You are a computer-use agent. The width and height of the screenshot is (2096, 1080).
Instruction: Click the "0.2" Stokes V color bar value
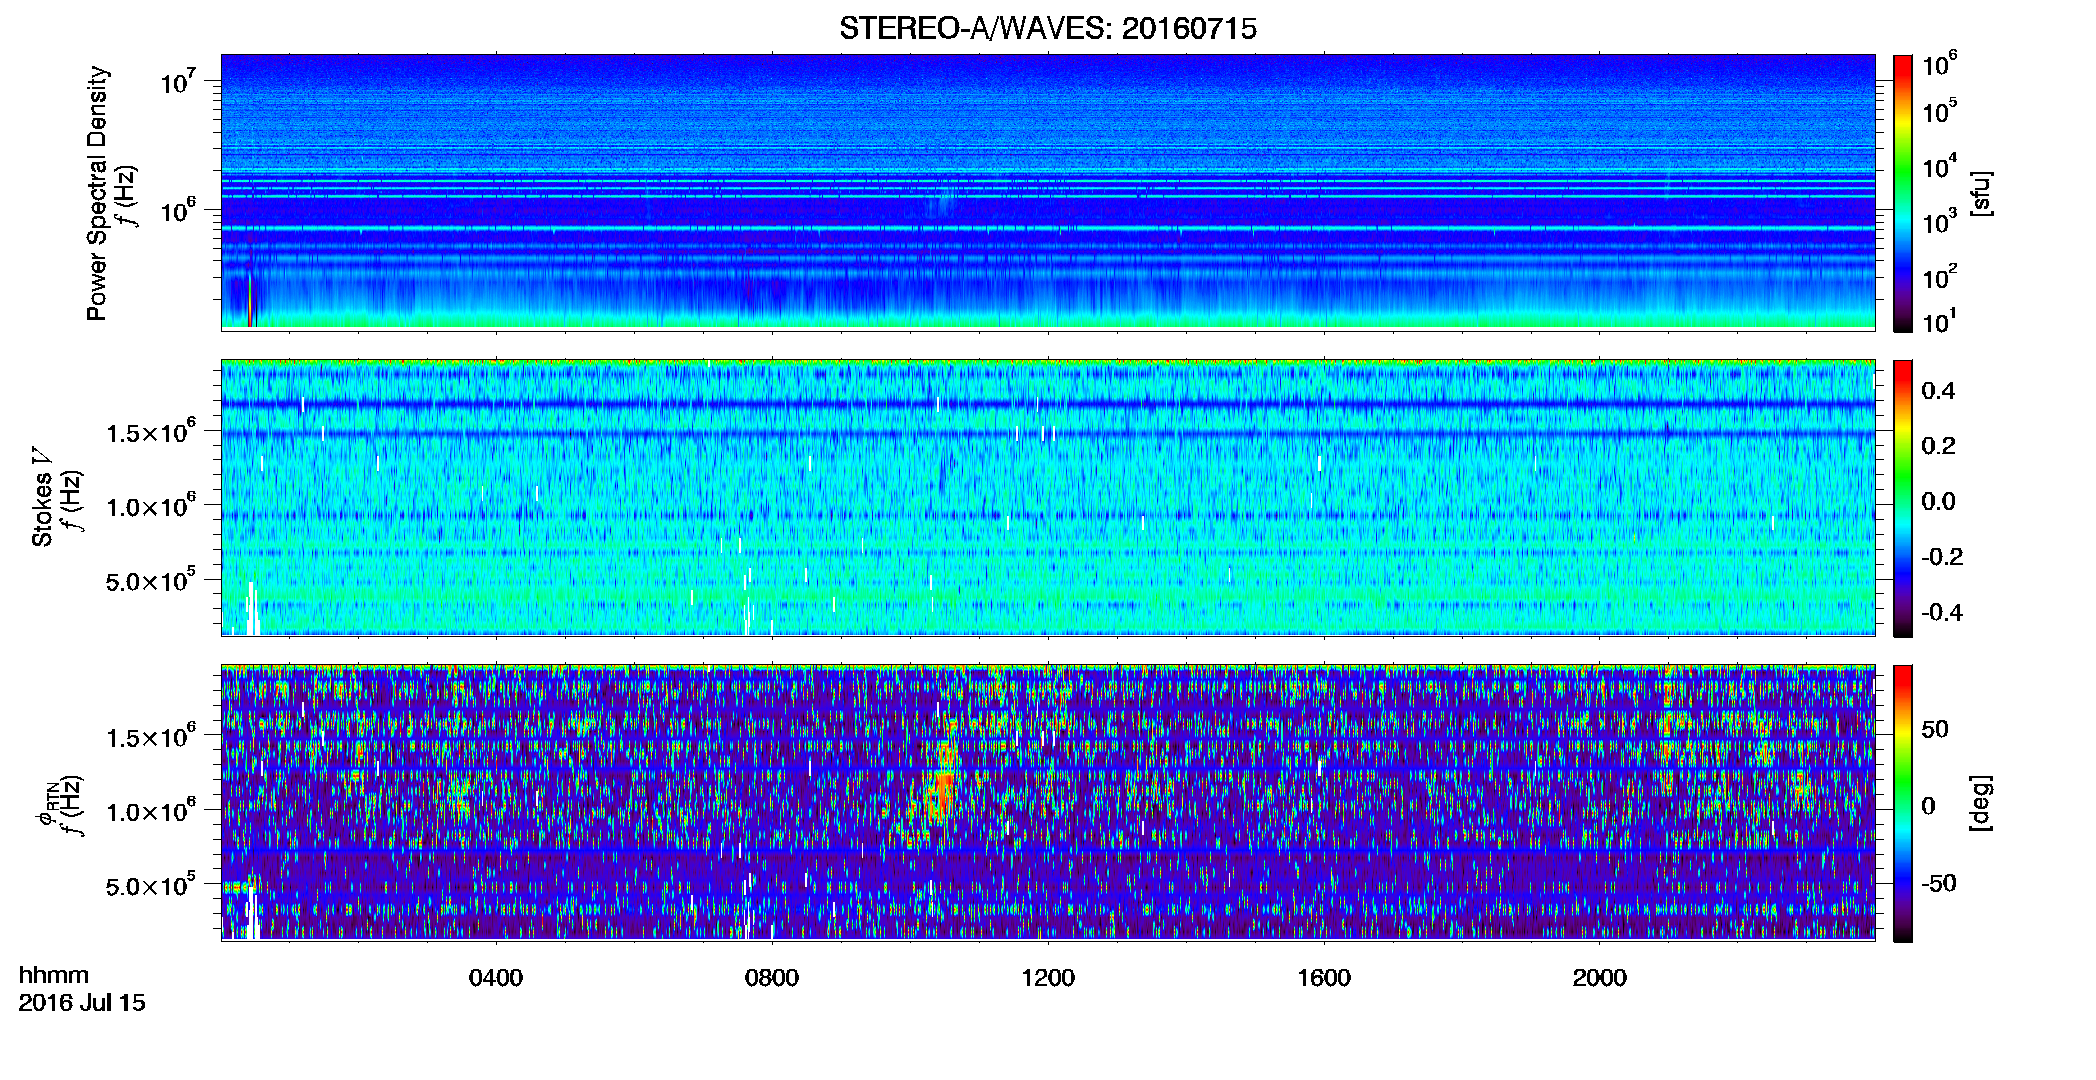(1938, 446)
